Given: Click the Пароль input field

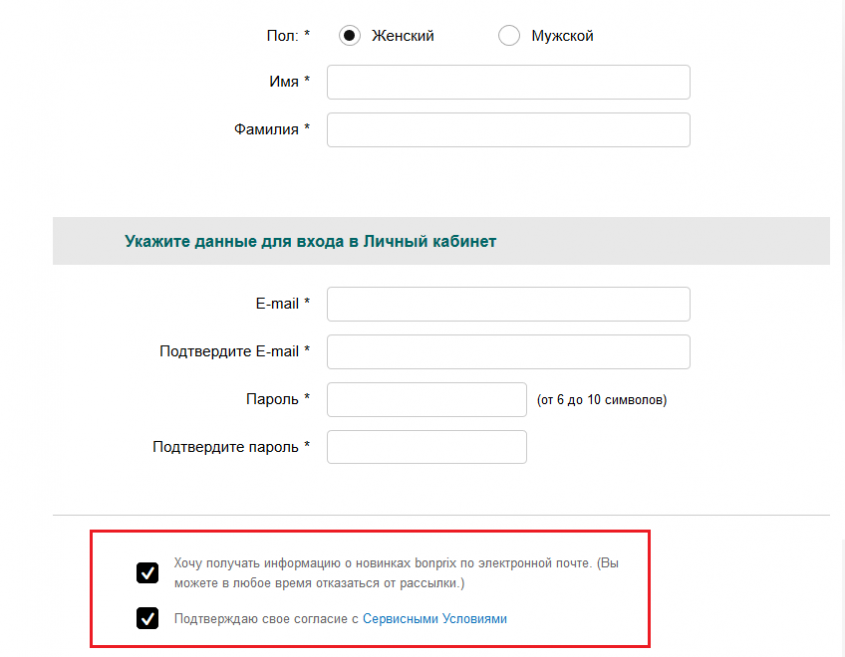Looking at the screenshot, I should click(x=427, y=399).
